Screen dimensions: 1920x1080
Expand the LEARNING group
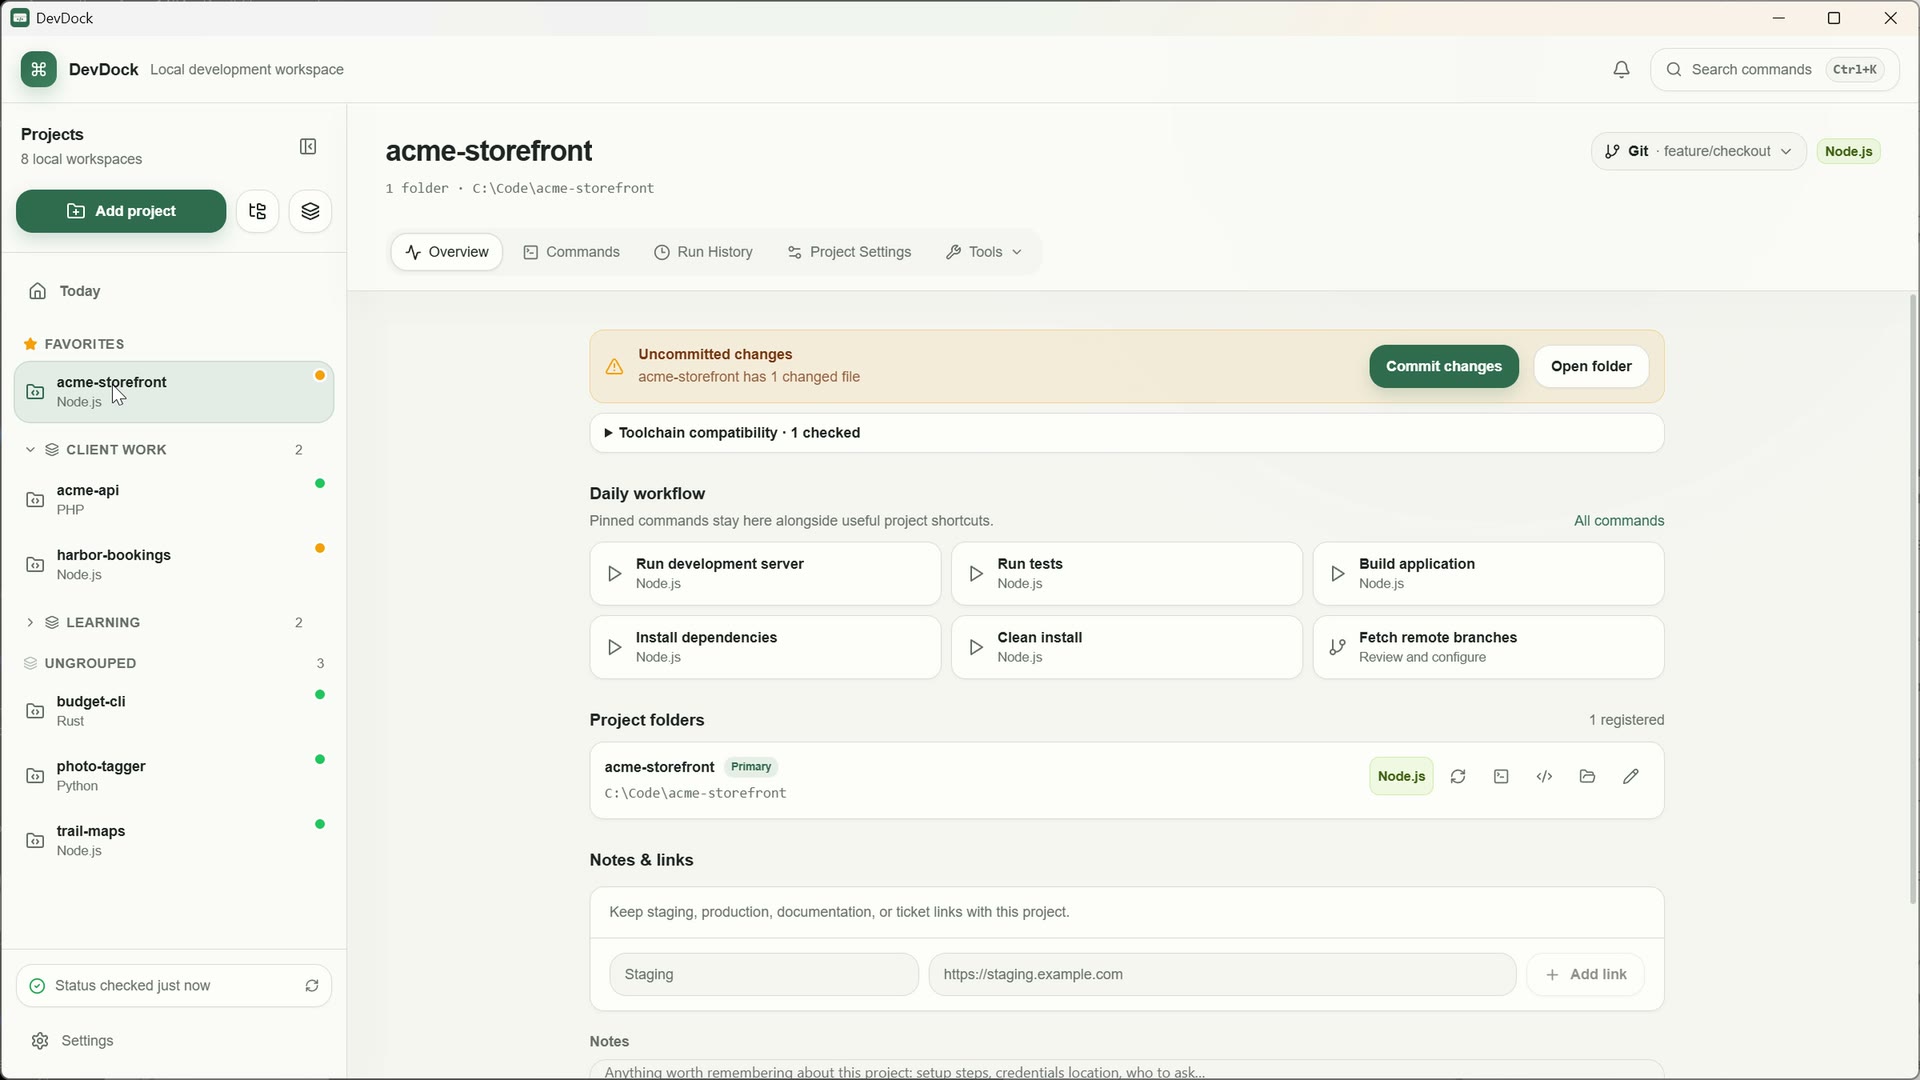click(30, 623)
